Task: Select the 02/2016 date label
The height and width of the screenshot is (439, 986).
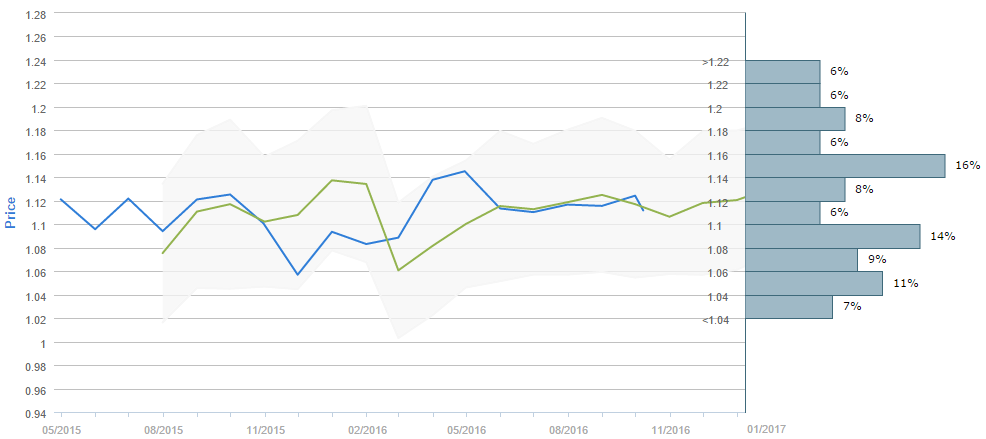Action: (x=366, y=429)
